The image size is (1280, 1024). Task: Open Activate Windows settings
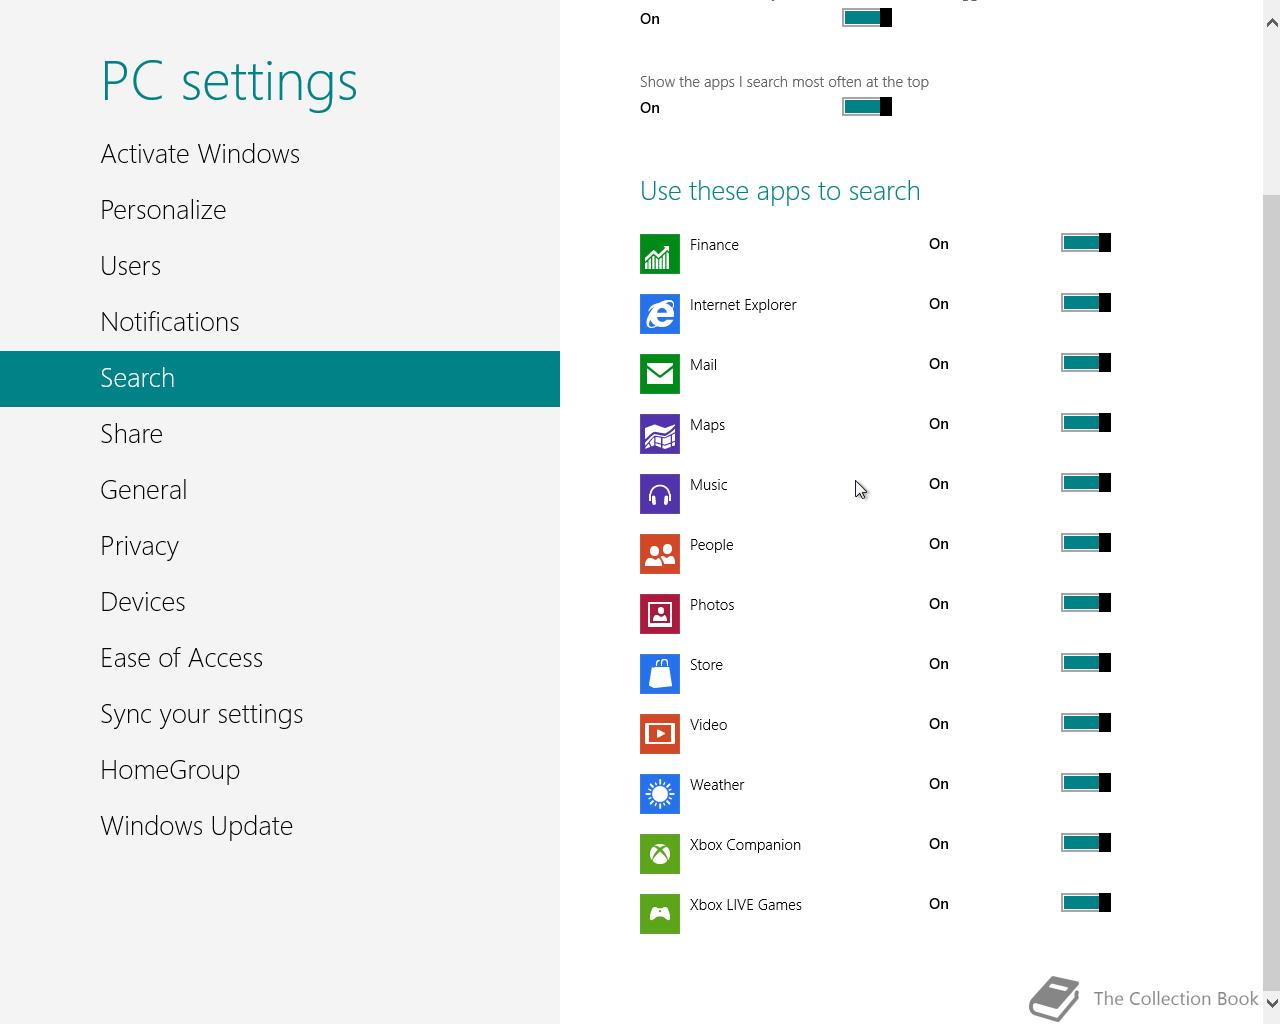280,154
